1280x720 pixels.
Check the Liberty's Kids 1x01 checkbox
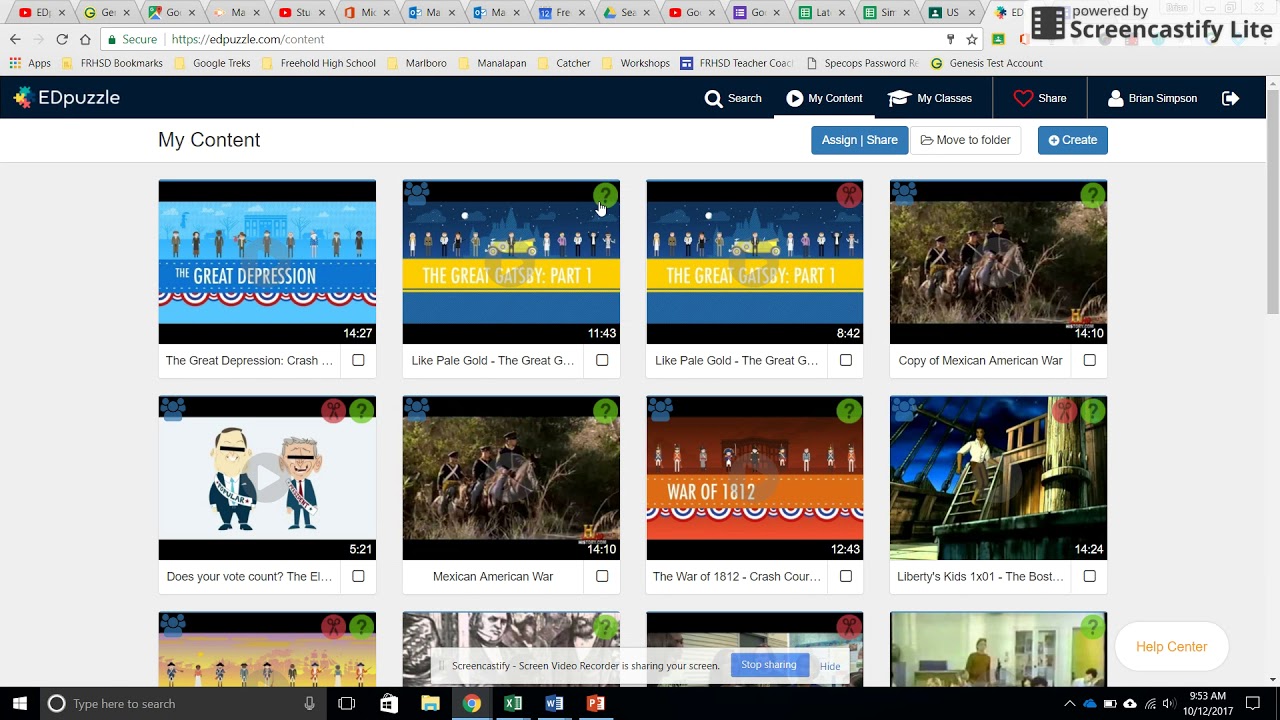coord(1090,576)
